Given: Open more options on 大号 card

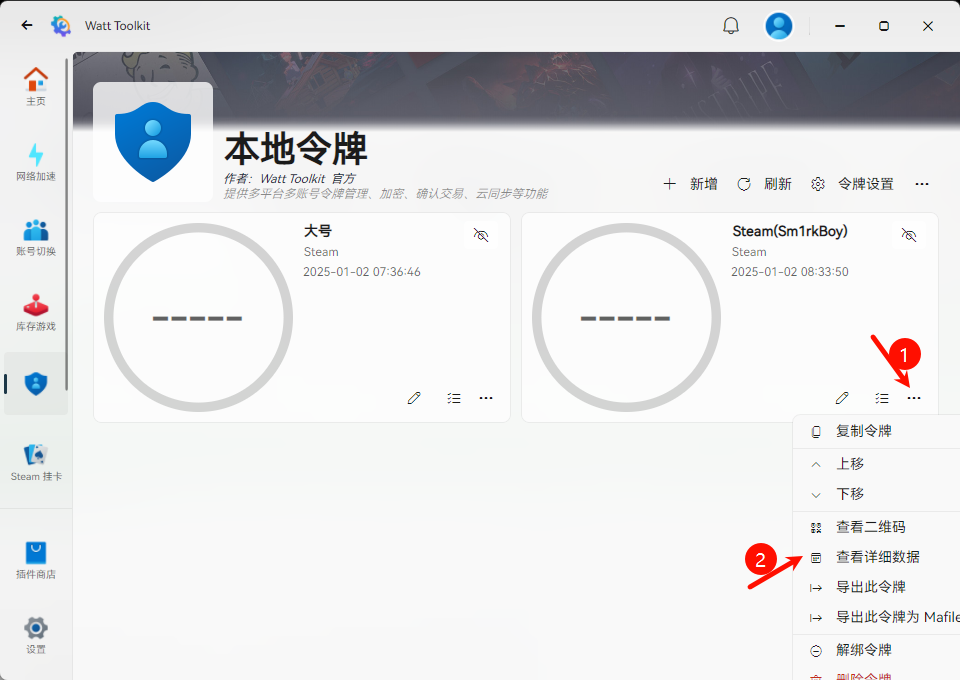Looking at the screenshot, I should pyautogui.click(x=486, y=398).
